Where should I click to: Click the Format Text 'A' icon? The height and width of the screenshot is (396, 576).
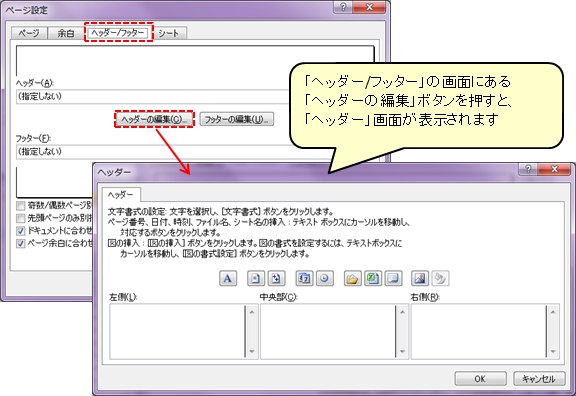pyautogui.click(x=228, y=278)
